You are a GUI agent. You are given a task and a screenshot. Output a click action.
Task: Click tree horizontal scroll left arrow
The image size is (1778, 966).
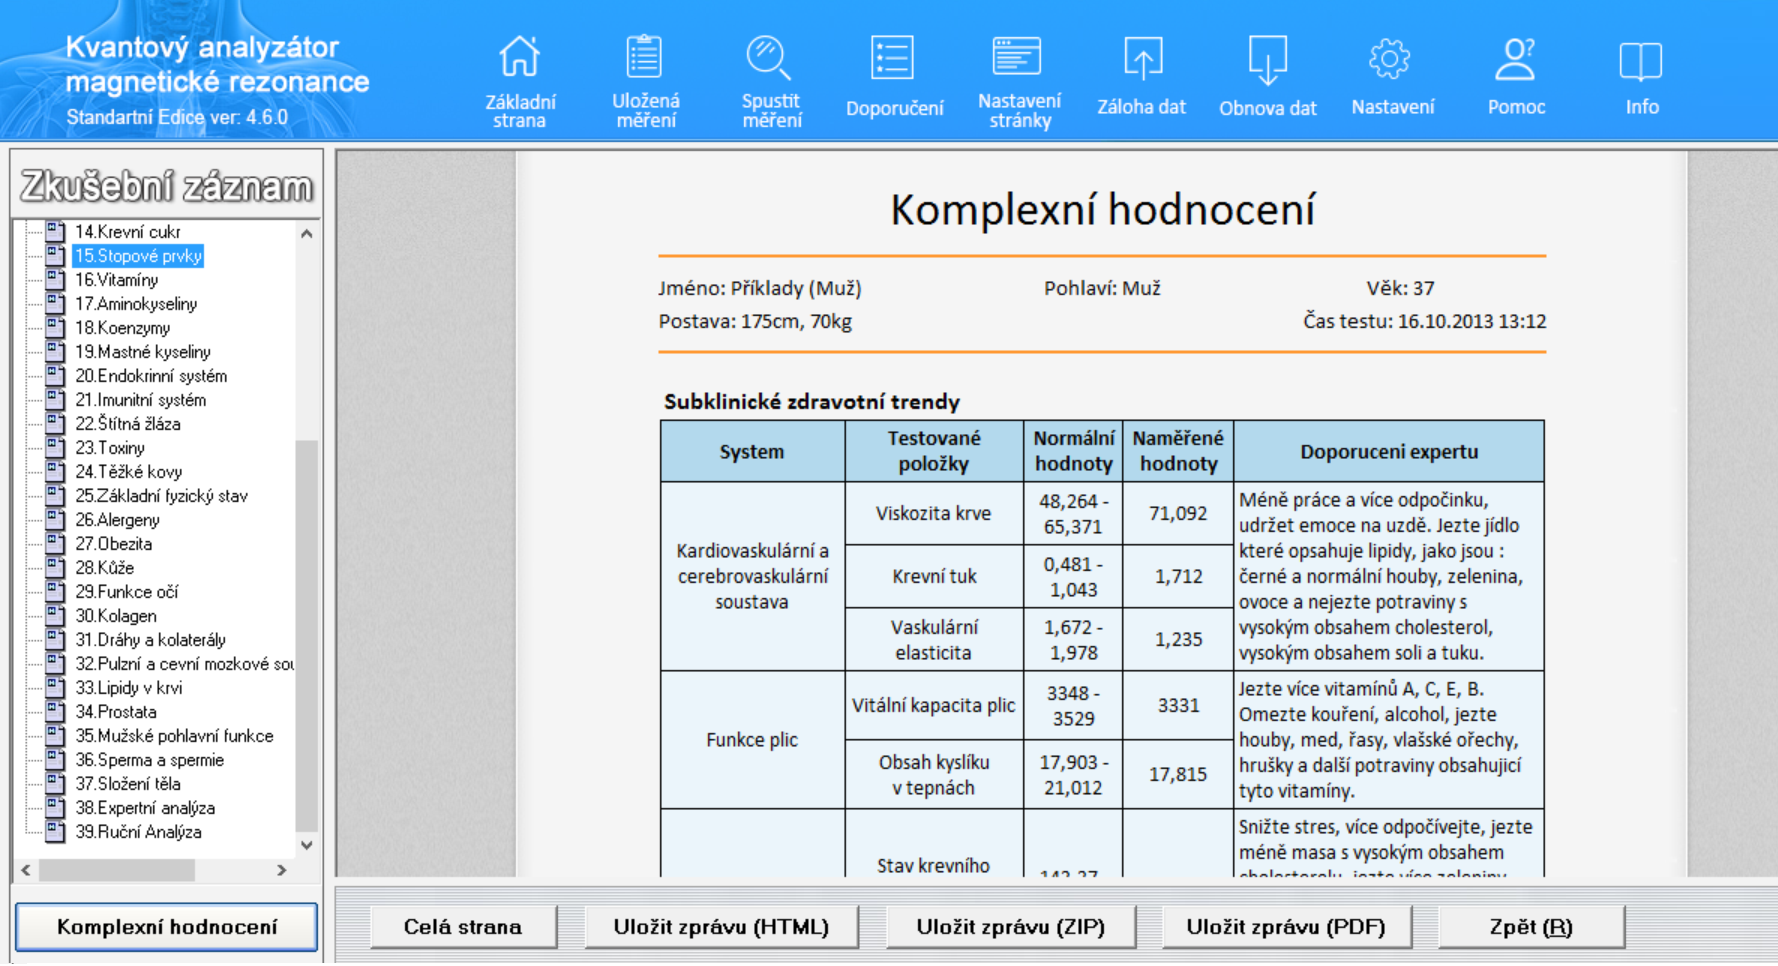point(26,870)
